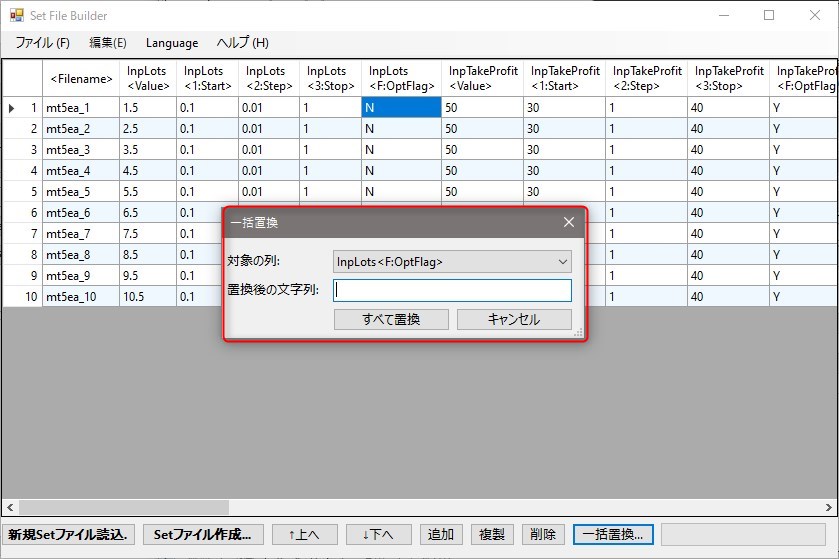This screenshot has height=559, width=839.
Task: Click the Setファイル作成... button
Action: 203,534
